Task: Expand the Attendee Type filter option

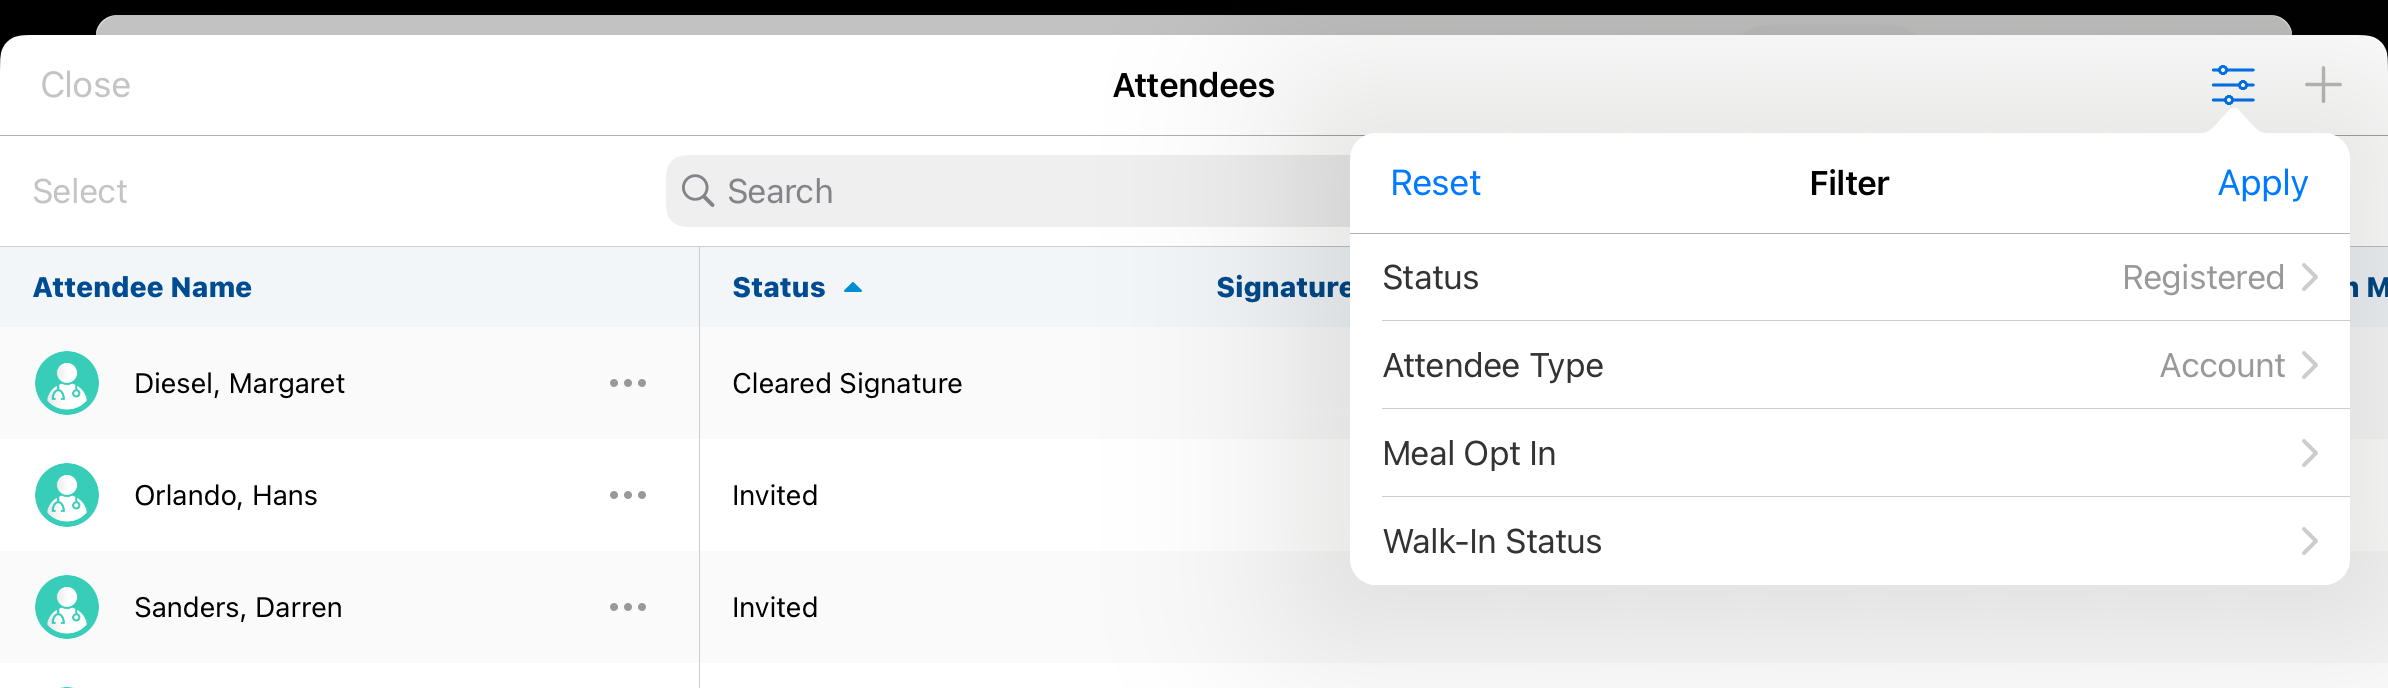Action: pyautogui.click(x=1850, y=365)
